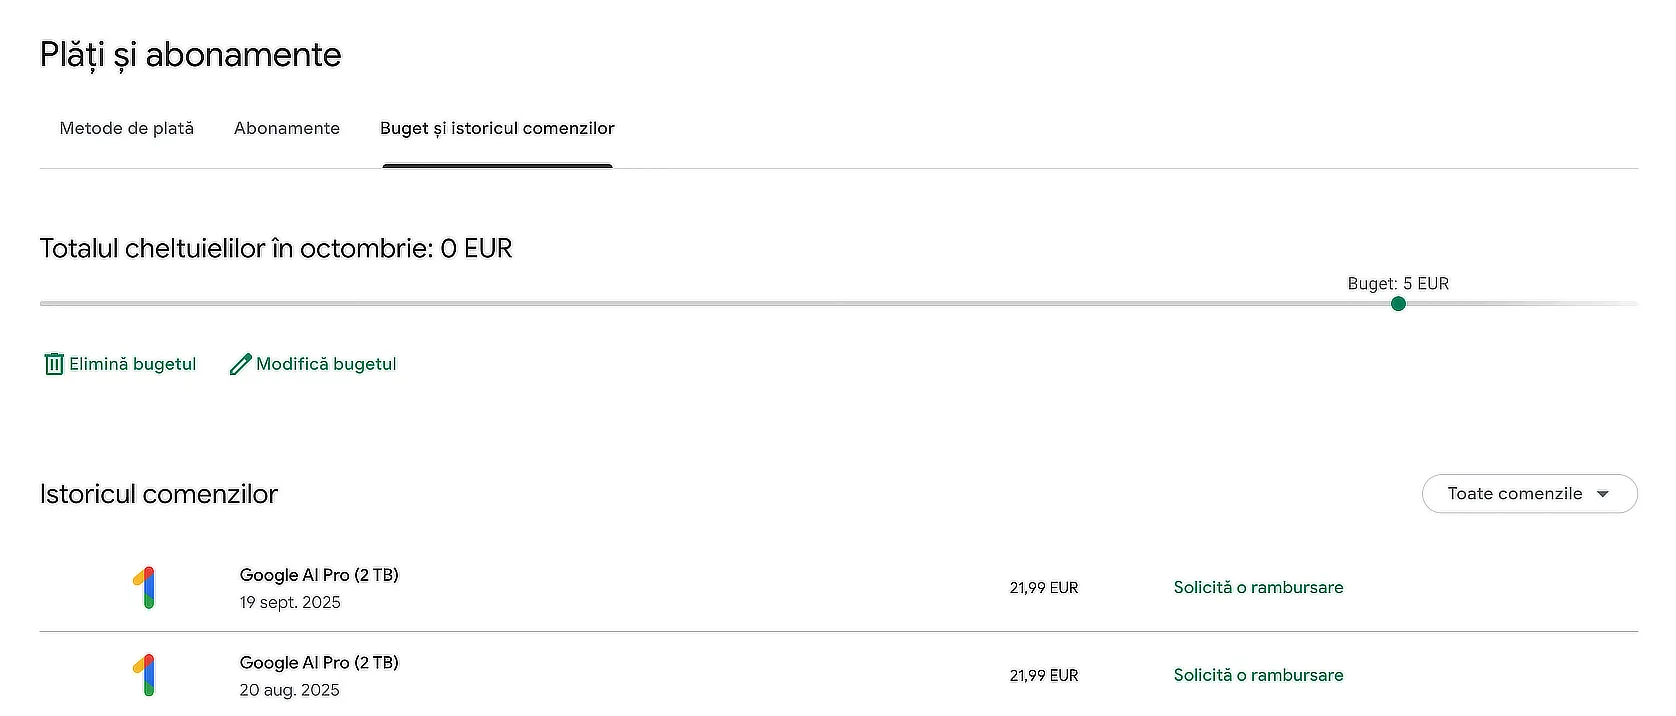
Task: Click the trash icon beside Elimină bugetul
Action: point(54,364)
